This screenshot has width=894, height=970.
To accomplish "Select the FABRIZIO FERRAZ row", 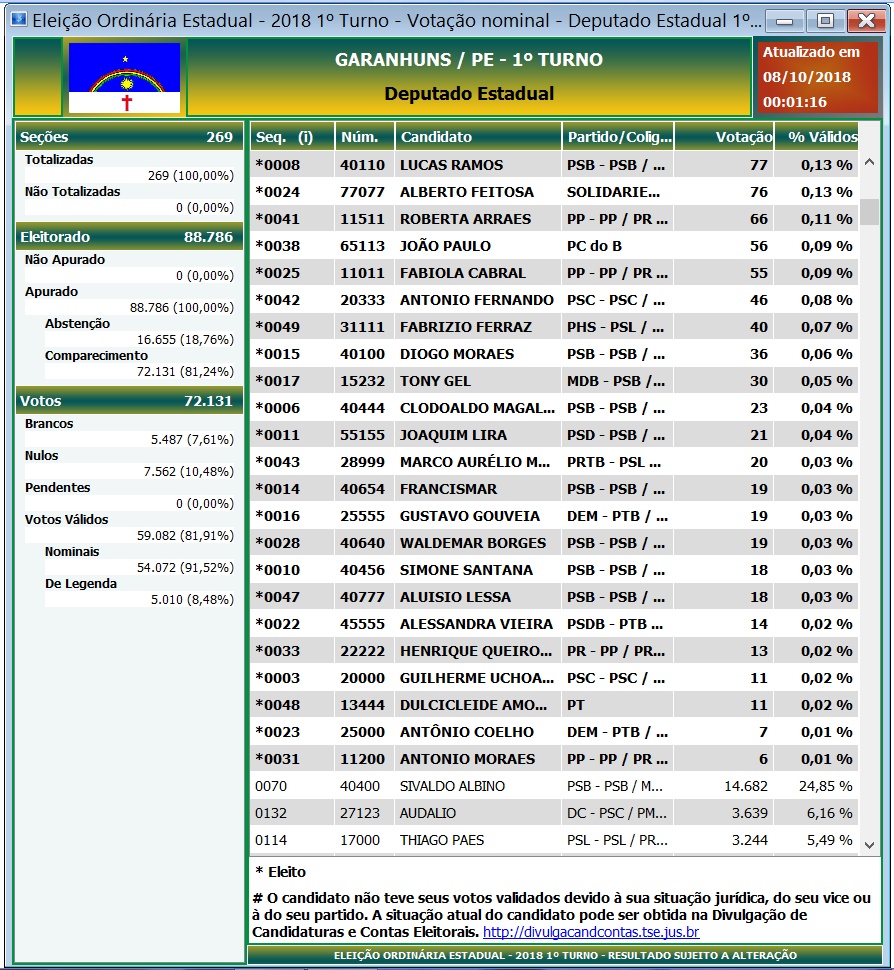I will click(554, 327).
